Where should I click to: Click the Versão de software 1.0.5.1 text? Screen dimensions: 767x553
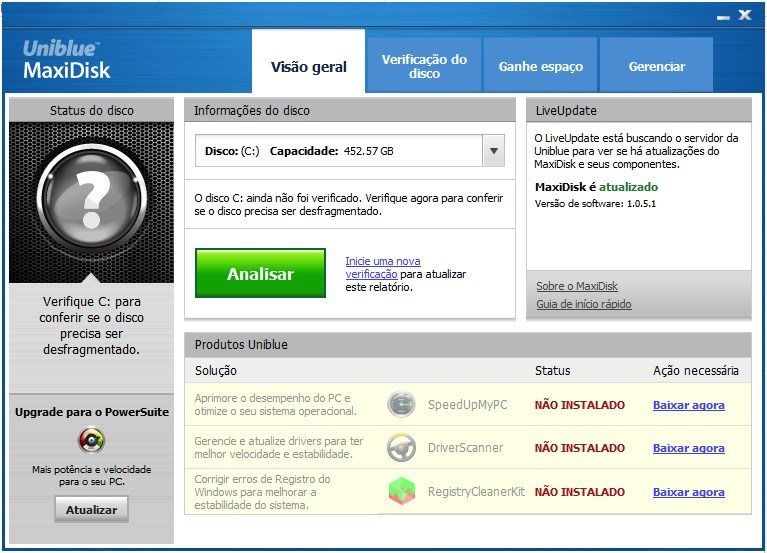click(595, 203)
